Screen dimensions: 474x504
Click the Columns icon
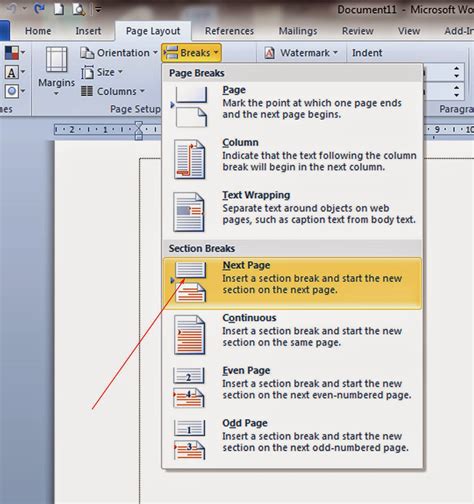click(x=87, y=91)
